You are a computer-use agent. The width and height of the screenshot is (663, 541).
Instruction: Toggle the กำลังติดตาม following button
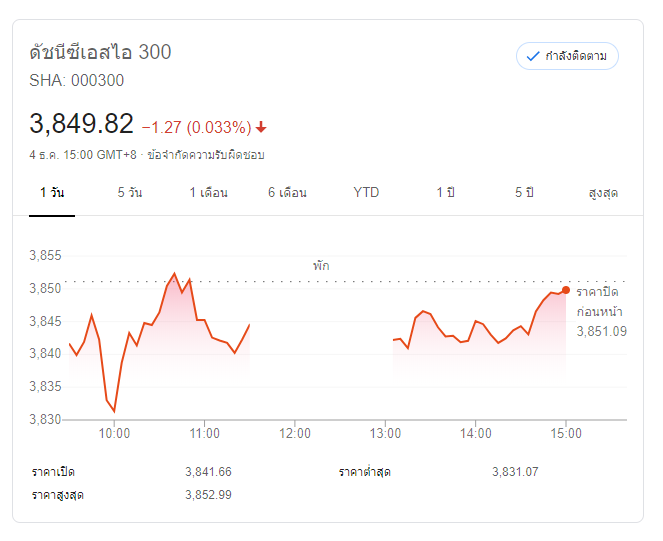coord(567,56)
